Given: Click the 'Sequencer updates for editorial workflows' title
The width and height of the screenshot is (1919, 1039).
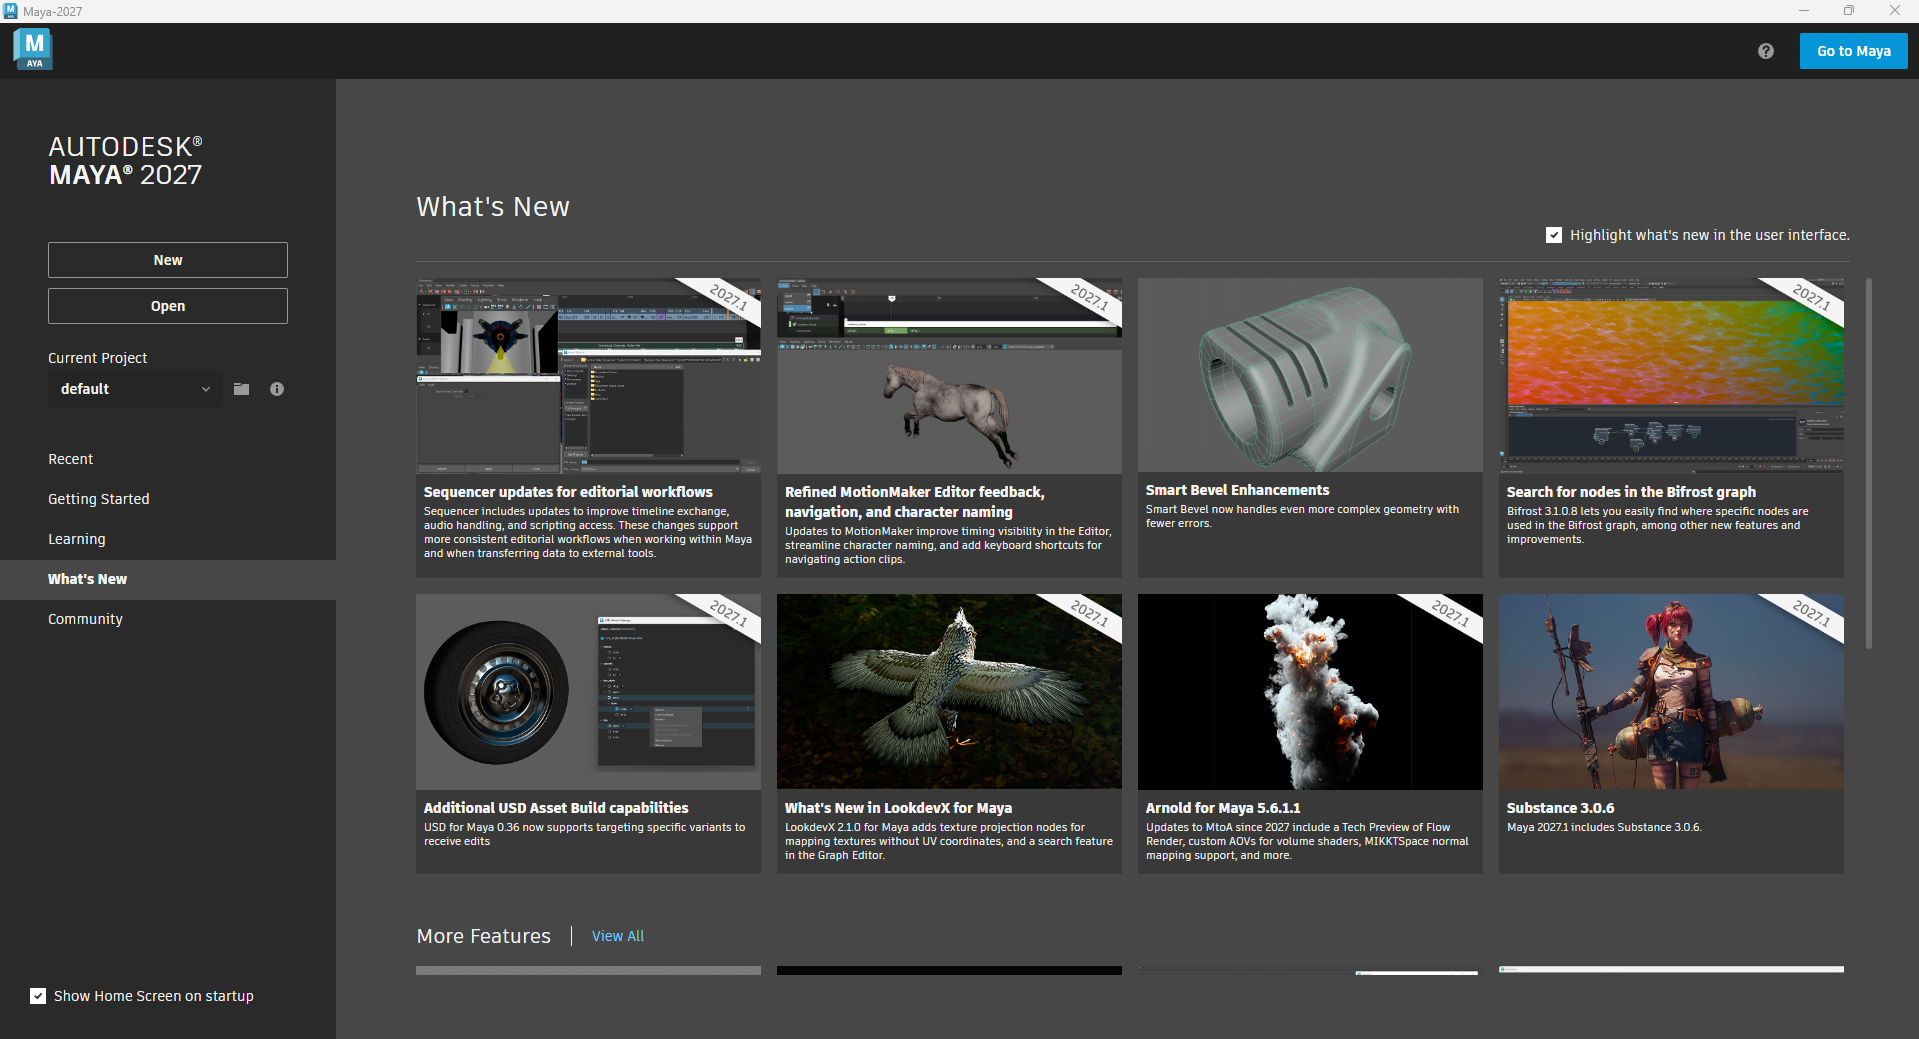Looking at the screenshot, I should point(568,492).
